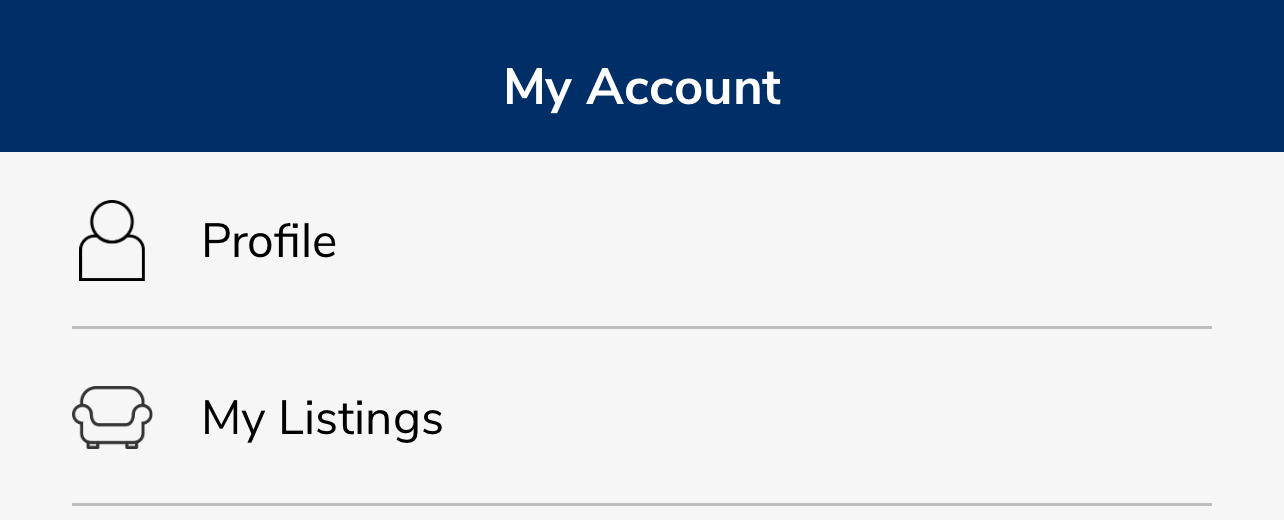Click the word Account in the header
This screenshot has width=1284, height=520.
[x=684, y=87]
